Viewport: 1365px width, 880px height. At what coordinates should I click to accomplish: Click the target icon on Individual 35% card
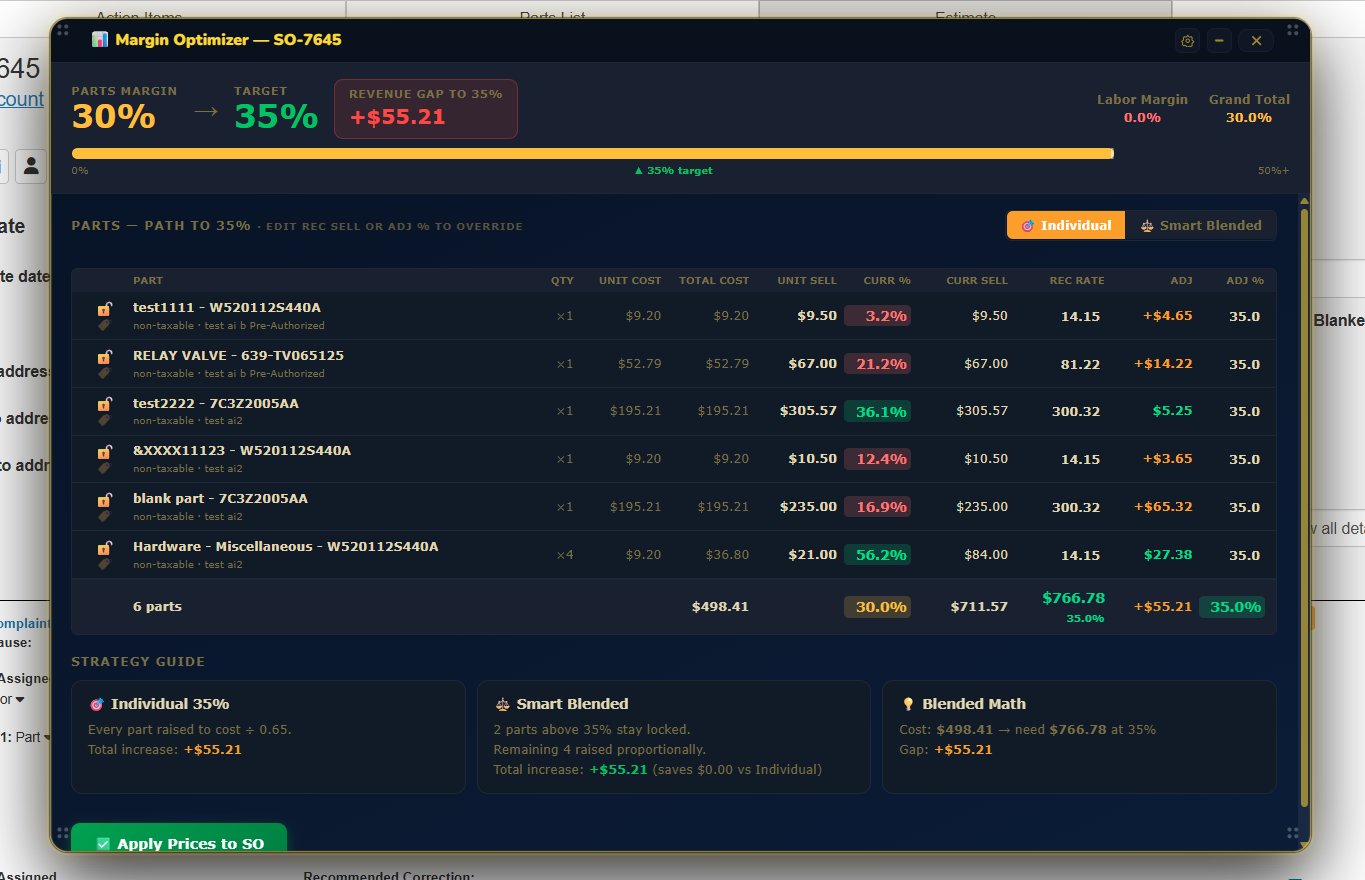(x=97, y=704)
